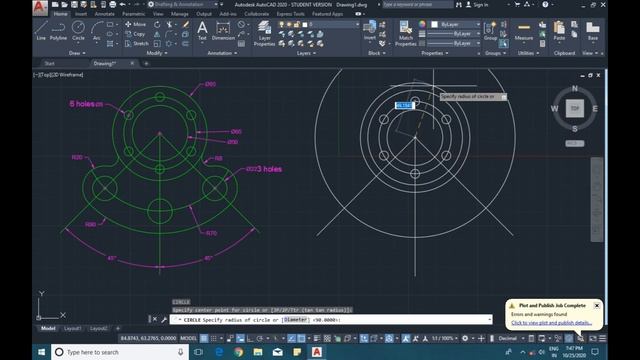This screenshot has width=640, height=360.
Task: Toggle Ortho mode in status bar
Action: tap(250, 338)
